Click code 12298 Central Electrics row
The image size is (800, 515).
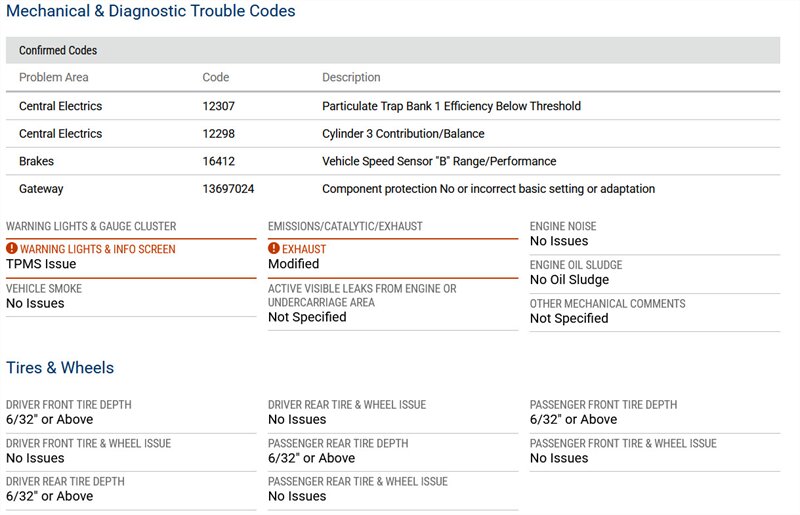click(x=218, y=133)
